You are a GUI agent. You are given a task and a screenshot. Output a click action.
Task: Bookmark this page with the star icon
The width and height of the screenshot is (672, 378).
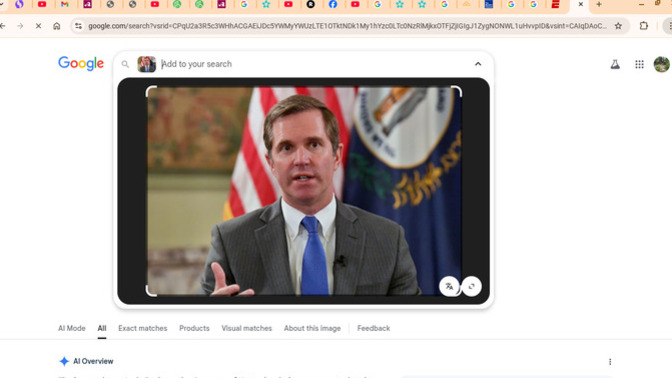[x=618, y=26]
